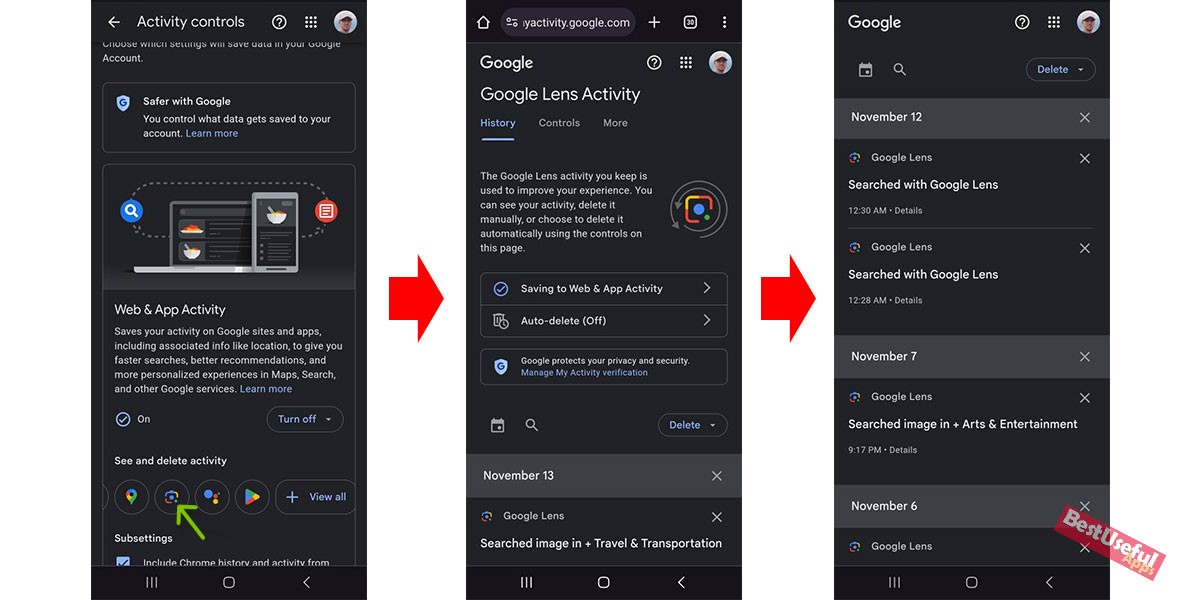Open Chrome three-dot overflow menu
Screen dimensions: 1200x600
pos(724,22)
